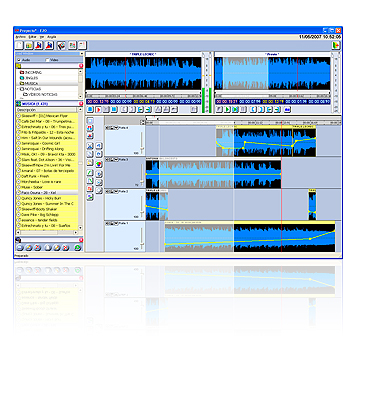Toggle the Video checkbox

pos(47,60)
